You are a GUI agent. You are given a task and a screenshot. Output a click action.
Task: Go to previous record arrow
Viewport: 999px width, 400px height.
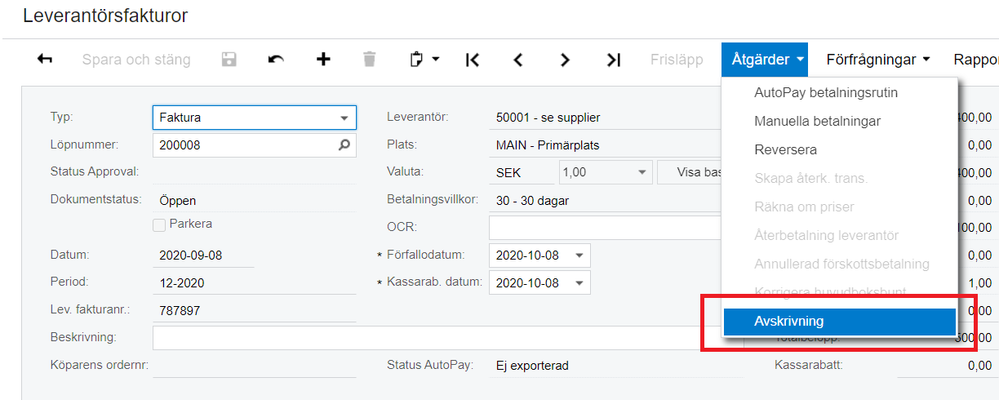pyautogui.click(x=518, y=59)
